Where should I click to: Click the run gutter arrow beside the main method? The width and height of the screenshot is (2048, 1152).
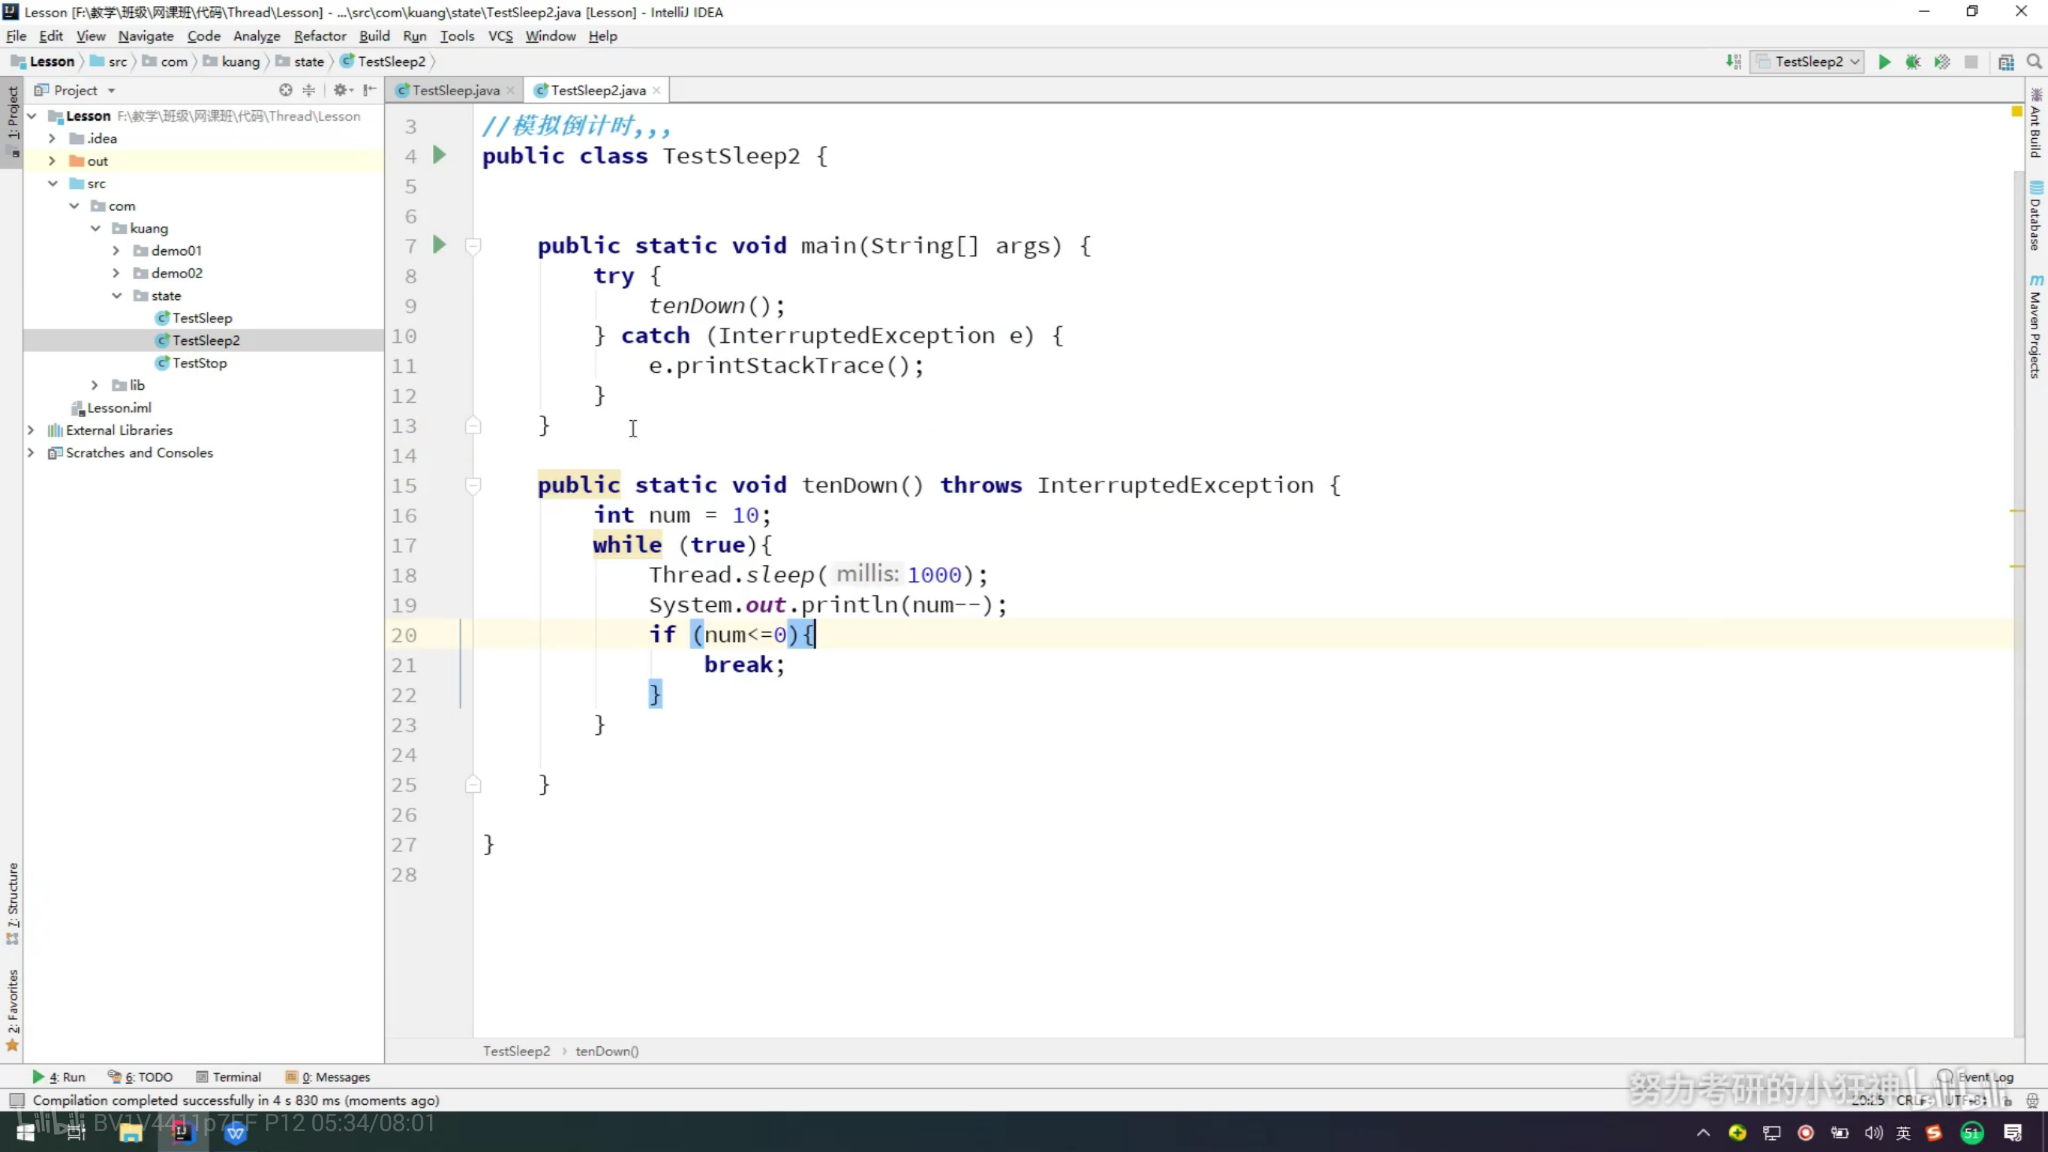[x=439, y=245]
